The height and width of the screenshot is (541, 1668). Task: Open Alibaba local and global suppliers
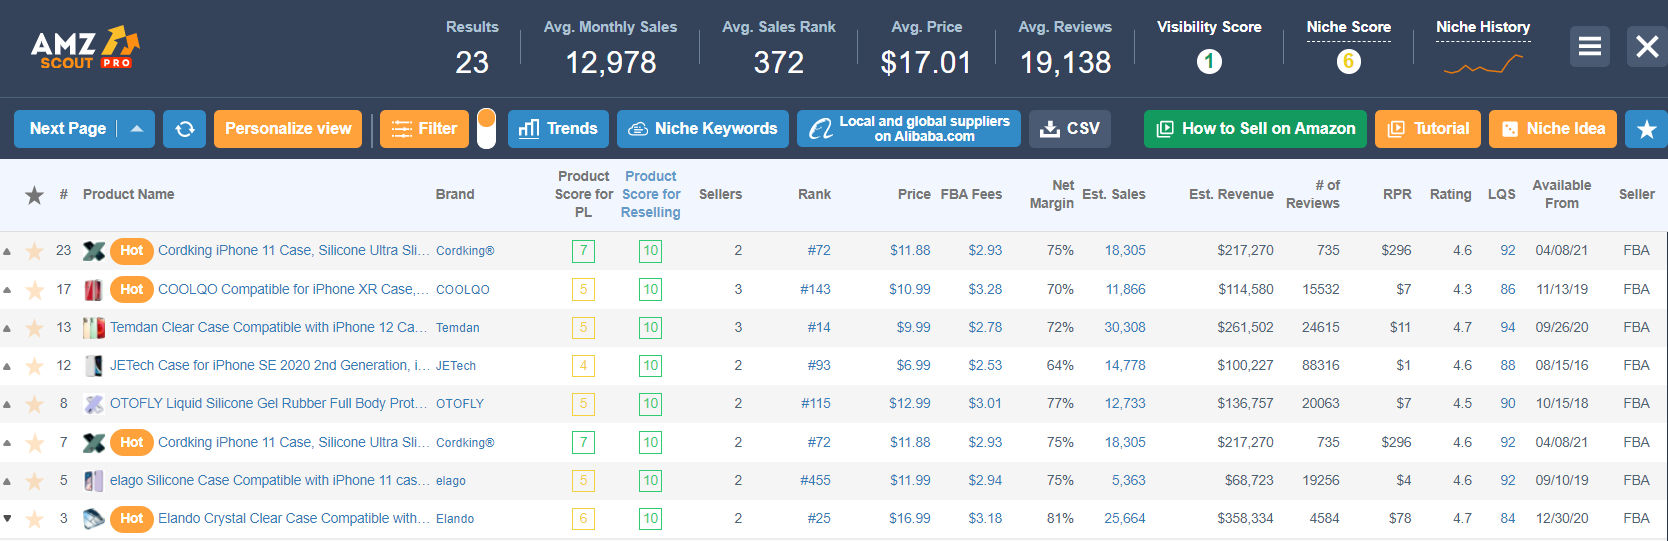[909, 129]
